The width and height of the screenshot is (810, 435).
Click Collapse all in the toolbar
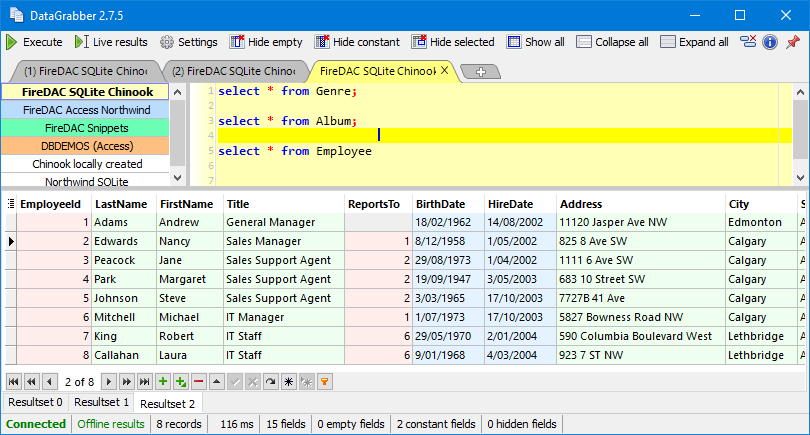[612, 42]
